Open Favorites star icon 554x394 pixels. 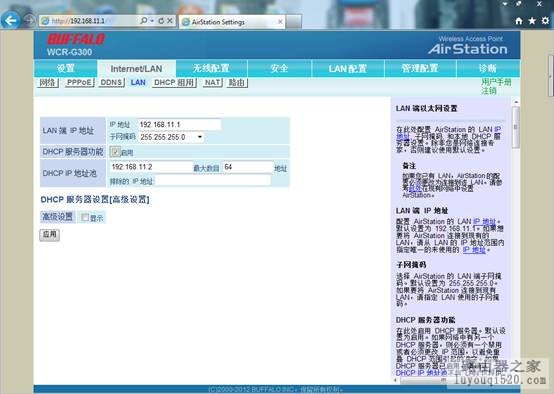point(532,21)
